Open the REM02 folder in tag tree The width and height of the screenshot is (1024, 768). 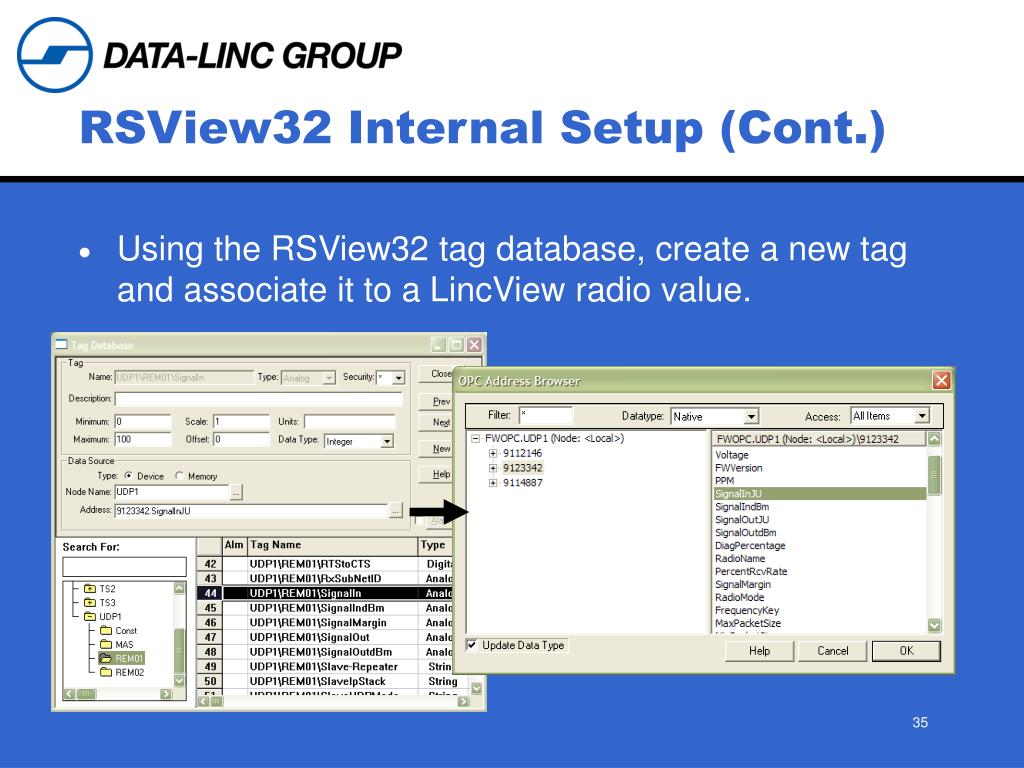(x=121, y=672)
